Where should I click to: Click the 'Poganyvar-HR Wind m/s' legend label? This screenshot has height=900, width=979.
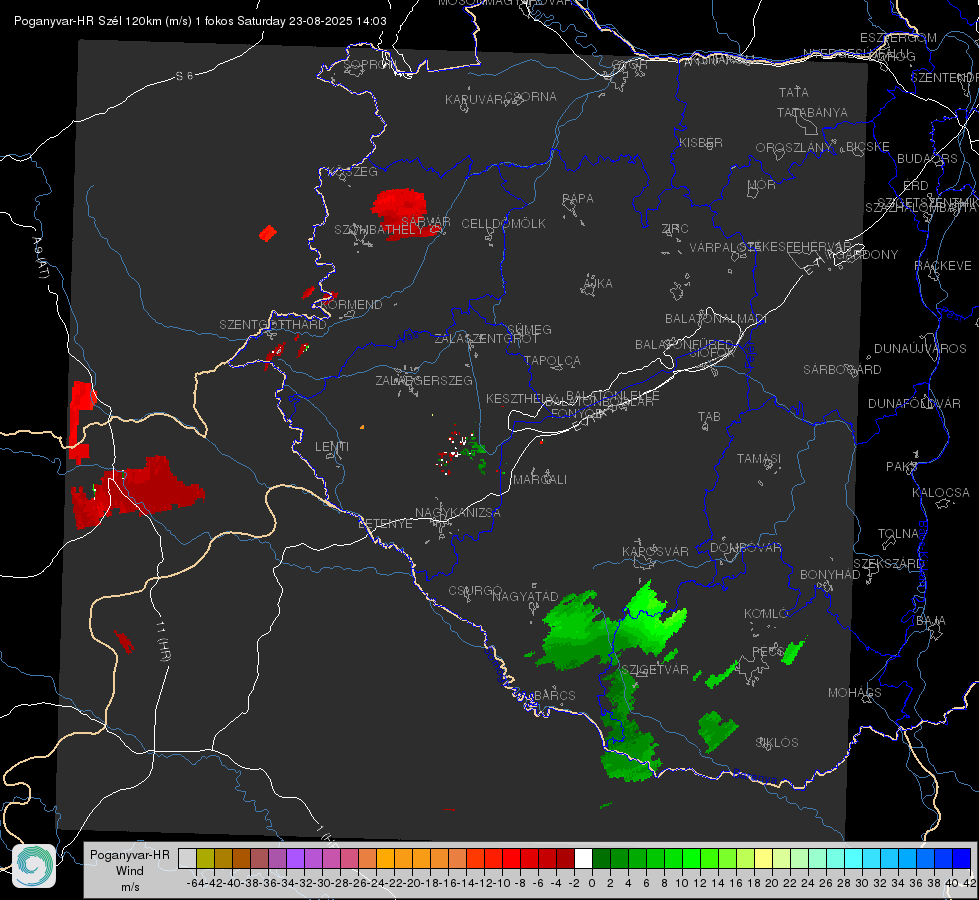pos(130,871)
